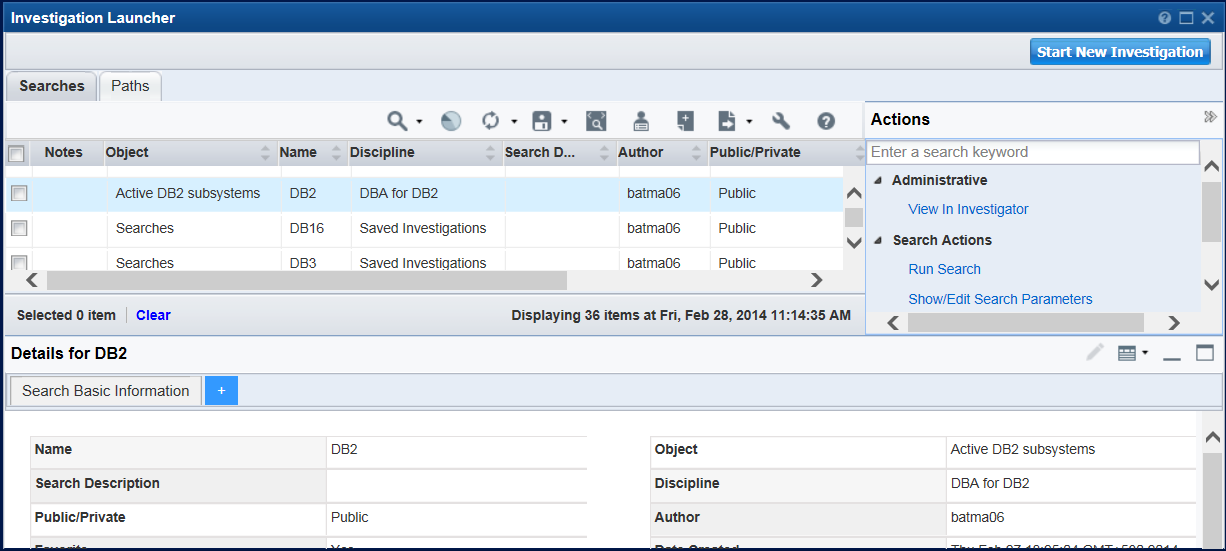
Task: Click the question mark help icon in toolbar
Action: point(826,121)
